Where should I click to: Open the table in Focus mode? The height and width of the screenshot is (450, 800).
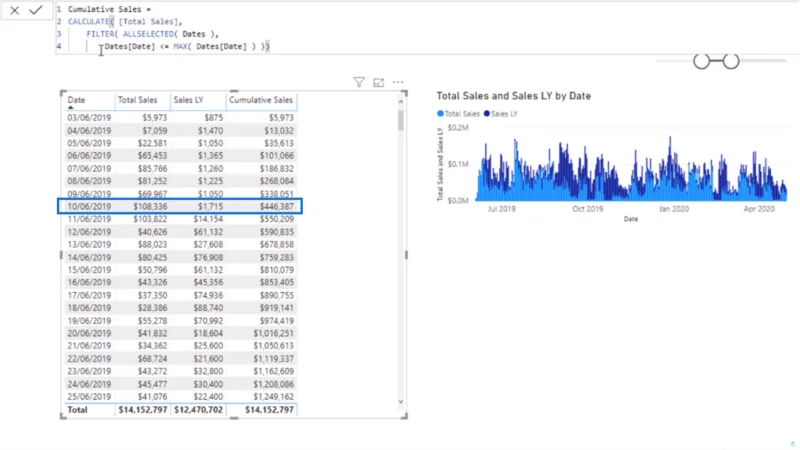pos(379,83)
